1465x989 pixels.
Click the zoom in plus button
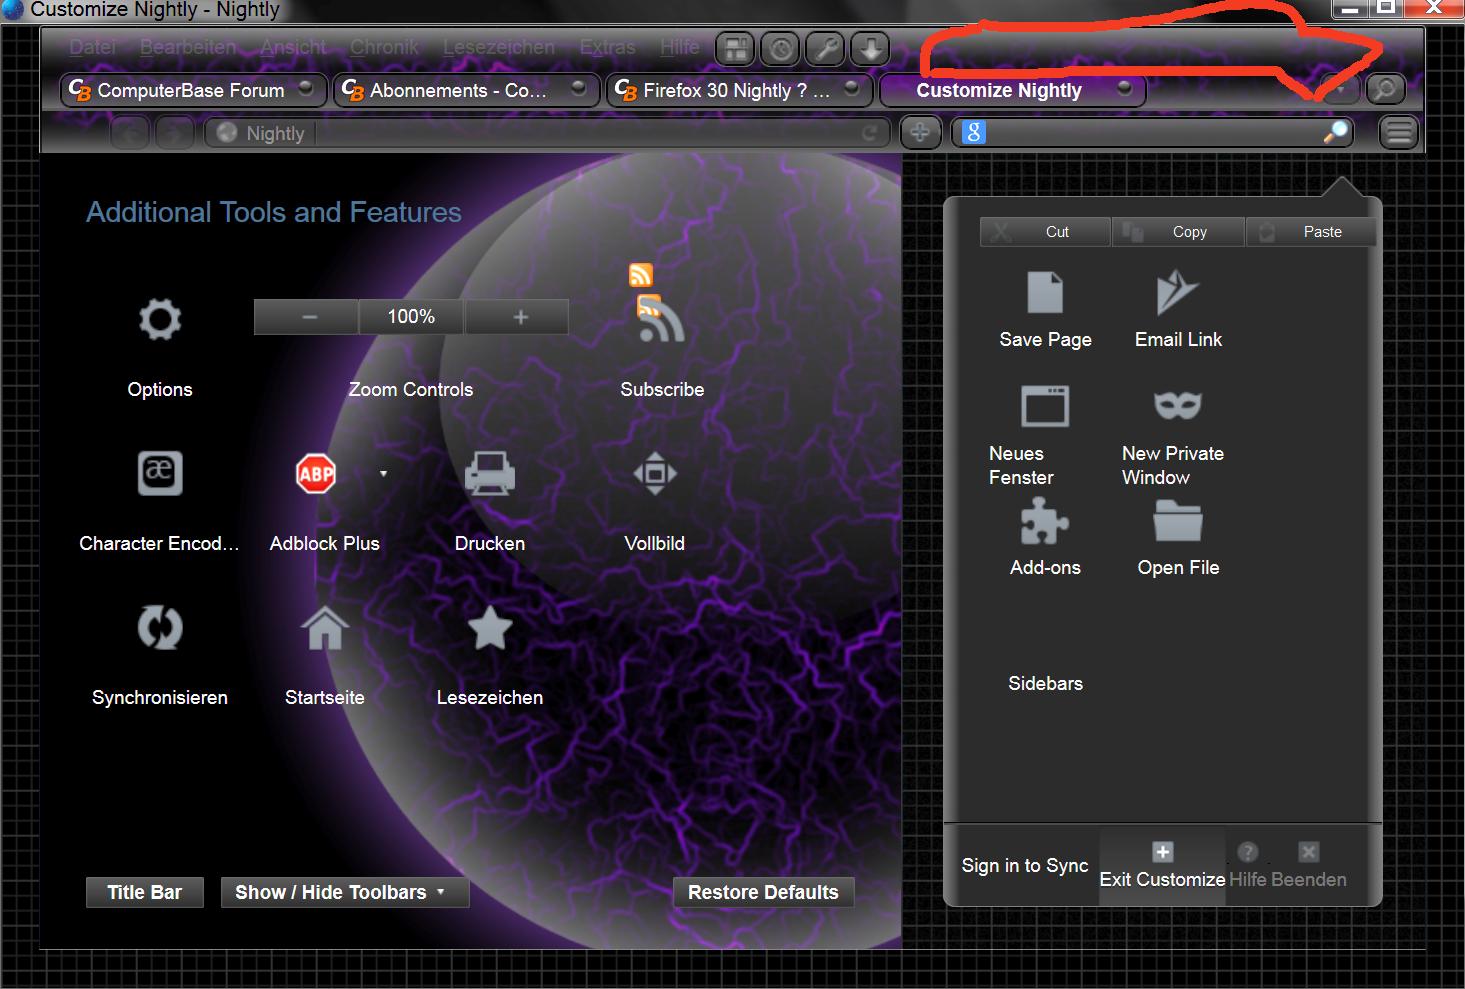pyautogui.click(x=517, y=317)
